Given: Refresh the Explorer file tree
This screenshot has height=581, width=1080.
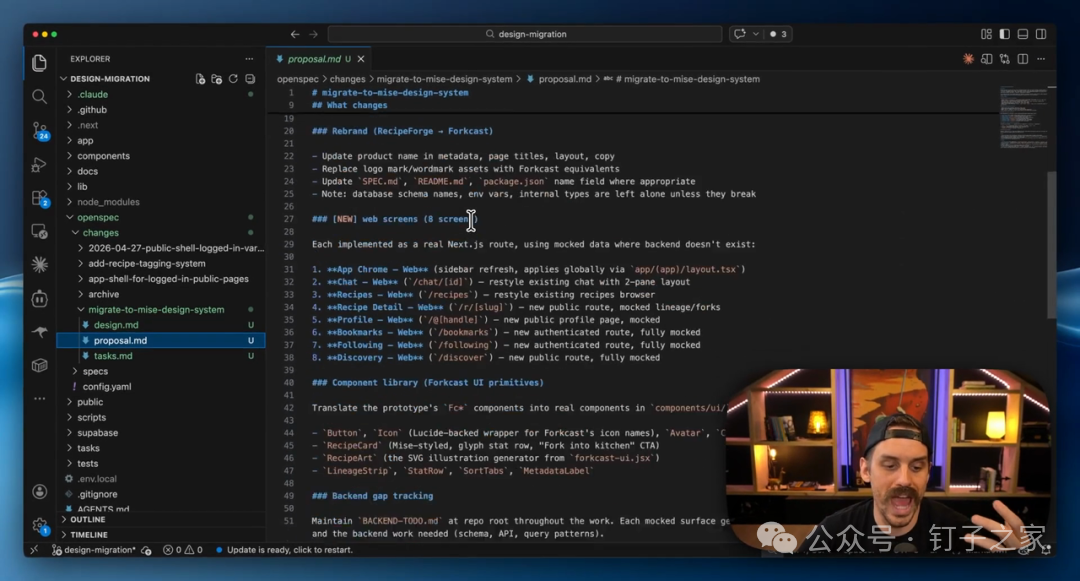Looking at the screenshot, I should click(233, 79).
